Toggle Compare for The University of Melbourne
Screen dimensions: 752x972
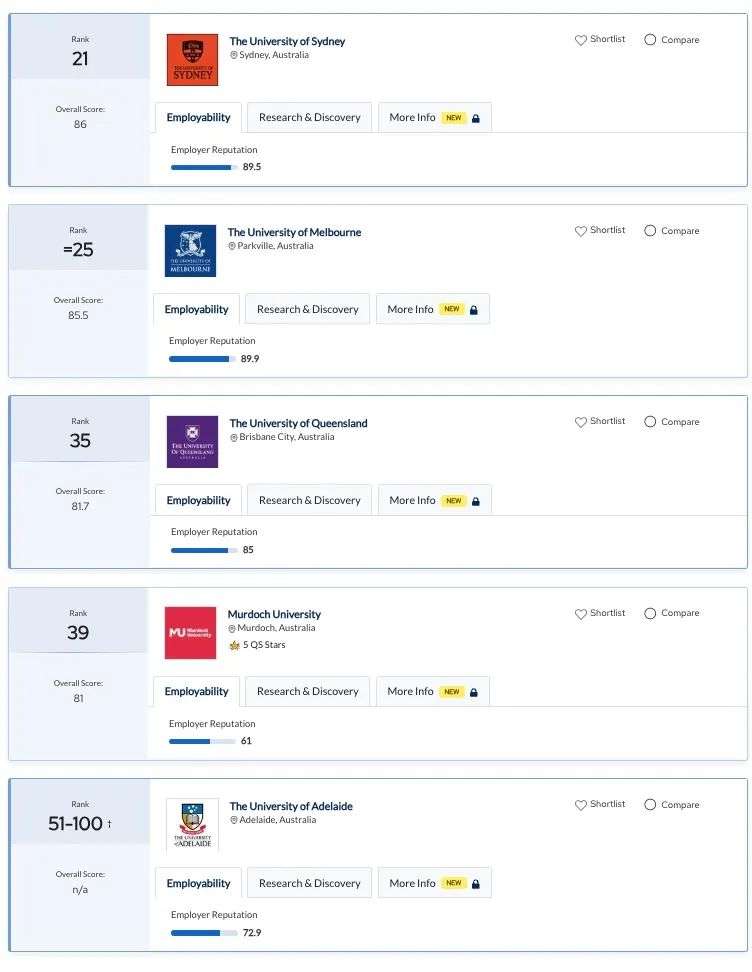click(x=650, y=231)
